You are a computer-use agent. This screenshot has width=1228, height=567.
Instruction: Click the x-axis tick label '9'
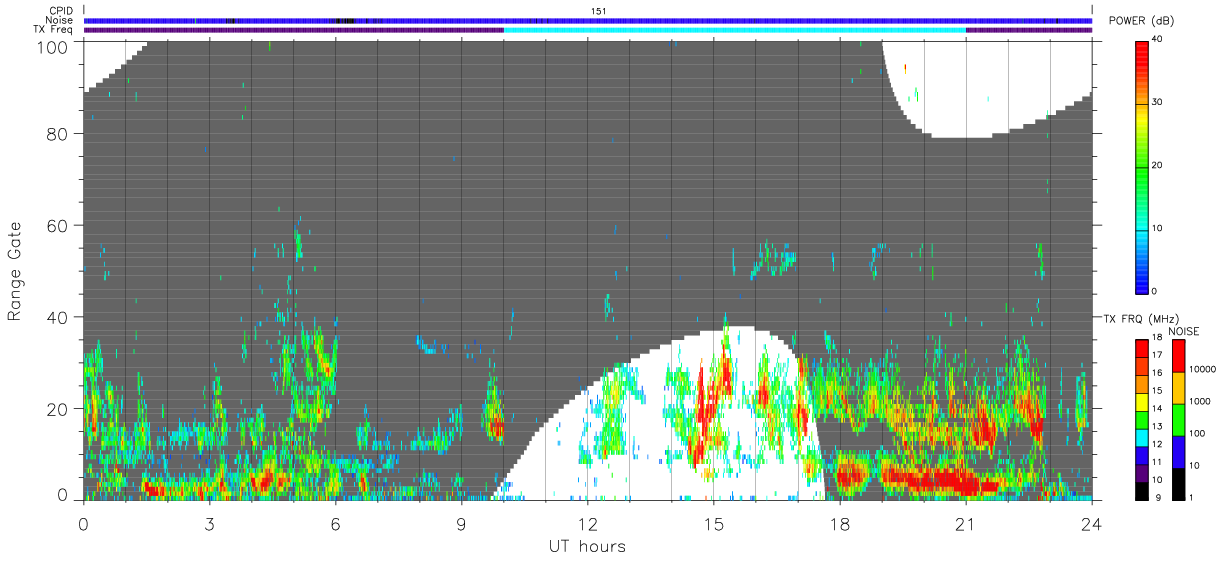click(x=461, y=523)
